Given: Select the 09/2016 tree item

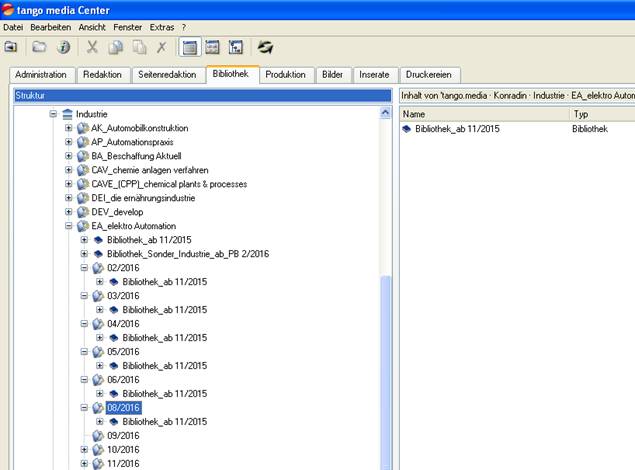Looking at the screenshot, I should (x=123, y=436).
